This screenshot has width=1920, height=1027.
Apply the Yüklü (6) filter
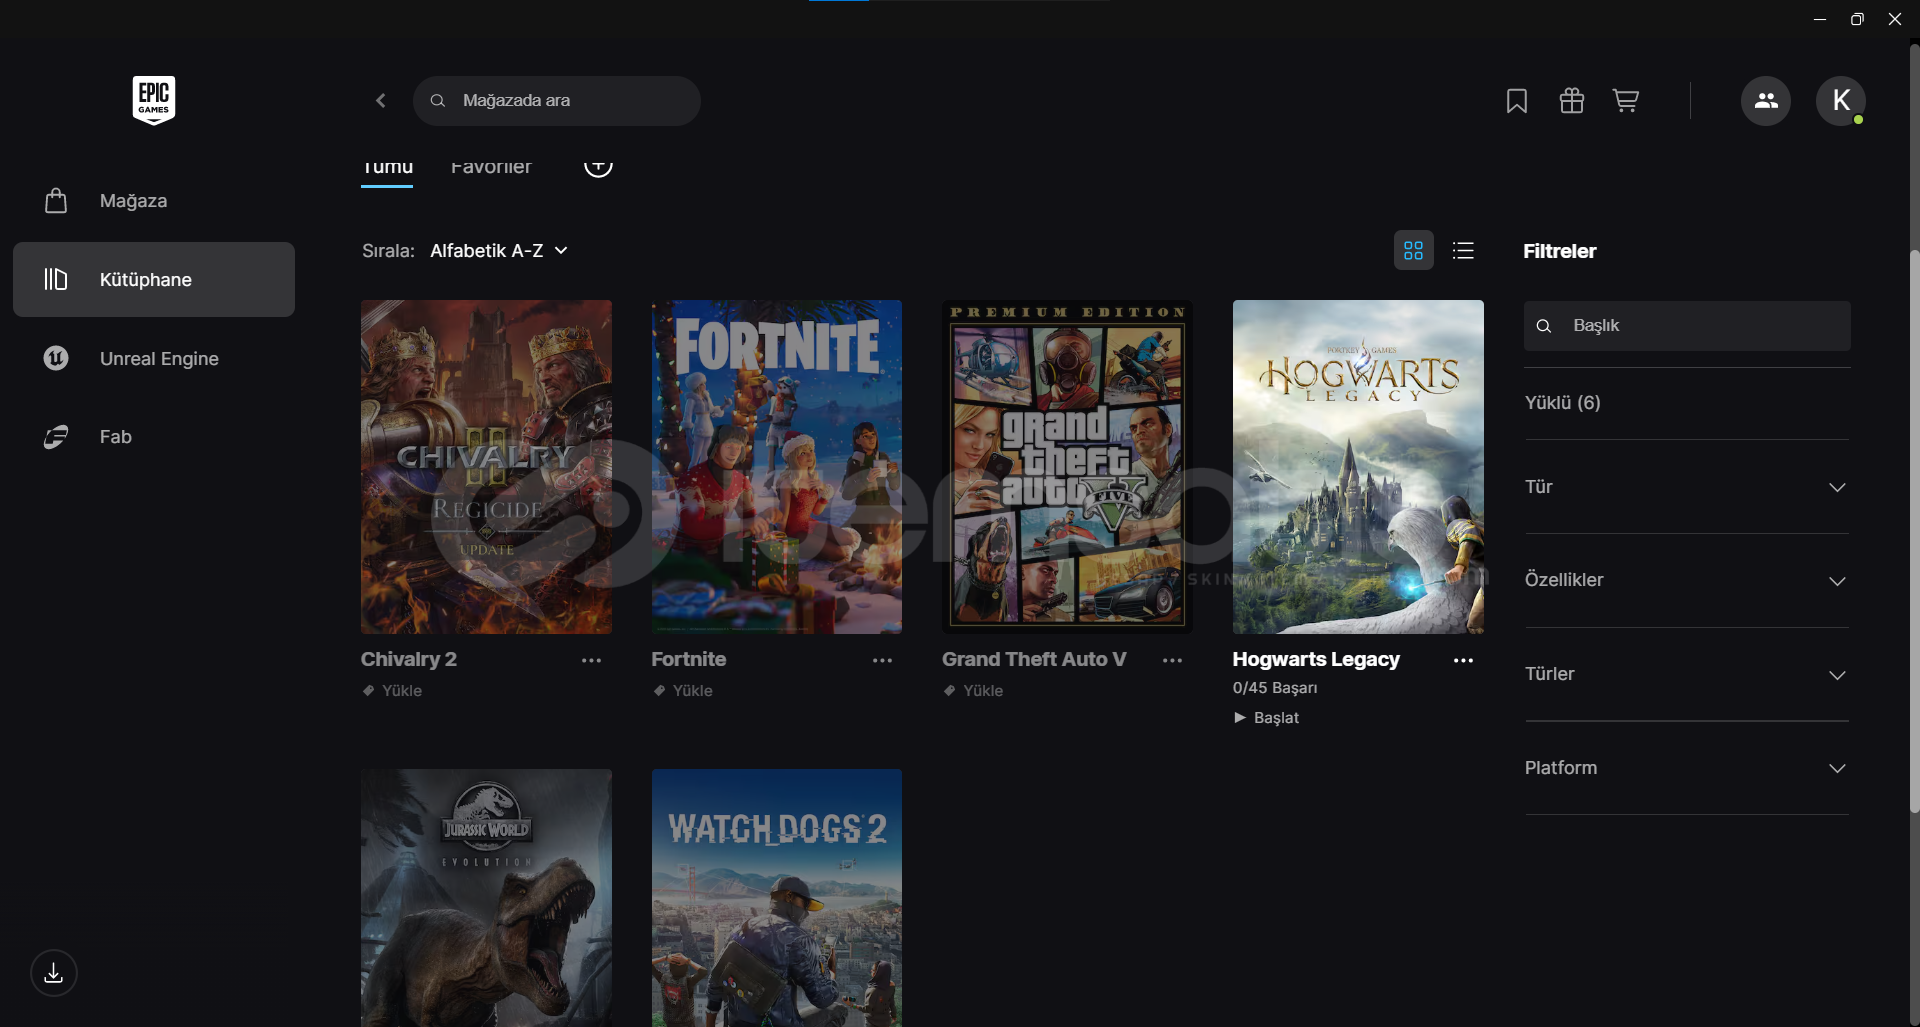pos(1562,403)
